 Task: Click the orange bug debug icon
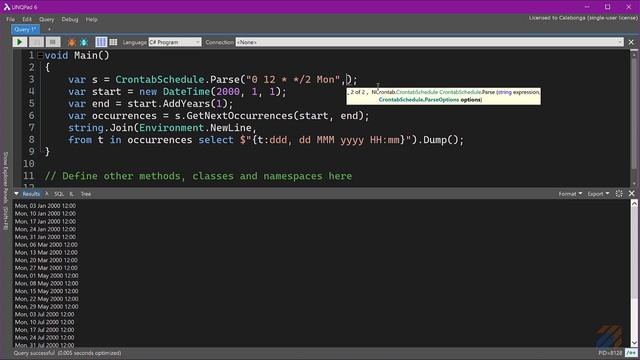click(71, 42)
